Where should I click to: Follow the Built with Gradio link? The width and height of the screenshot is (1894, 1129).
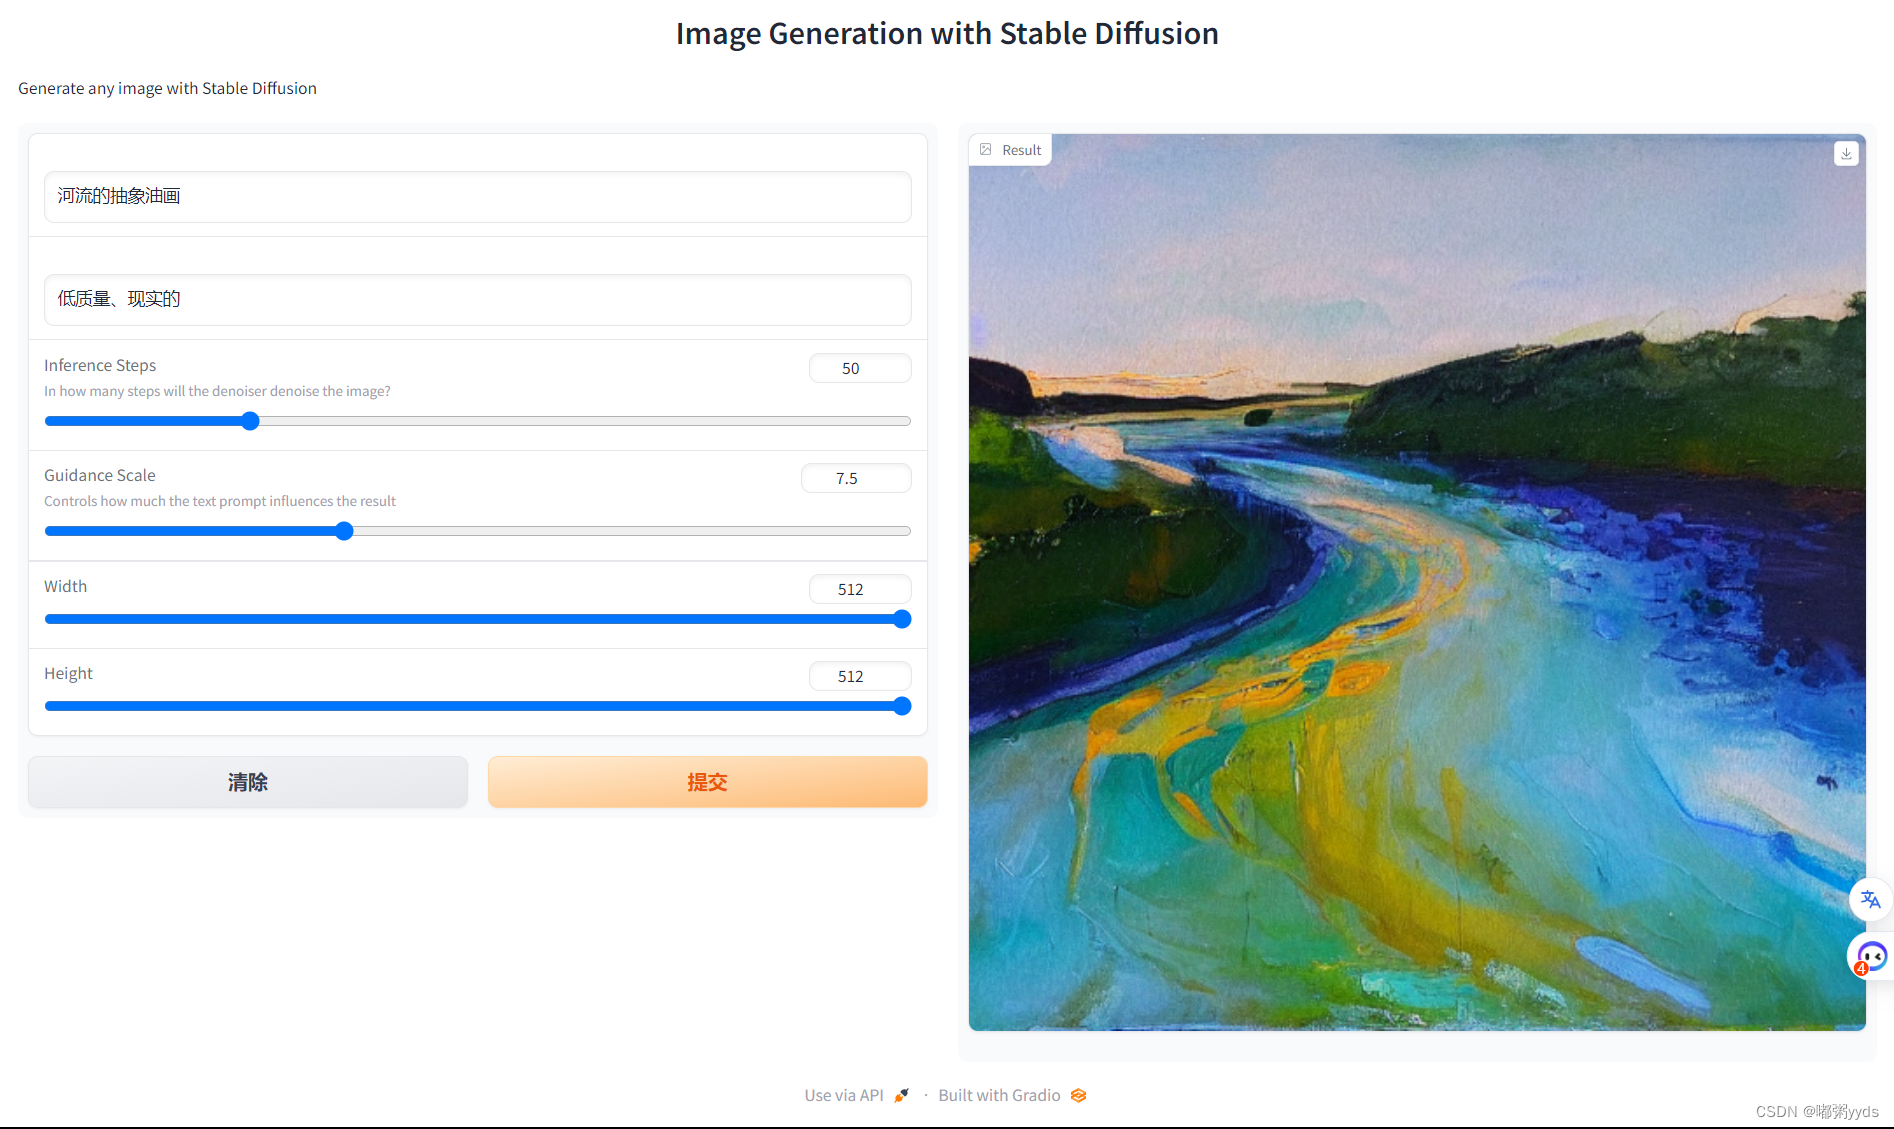click(999, 1095)
